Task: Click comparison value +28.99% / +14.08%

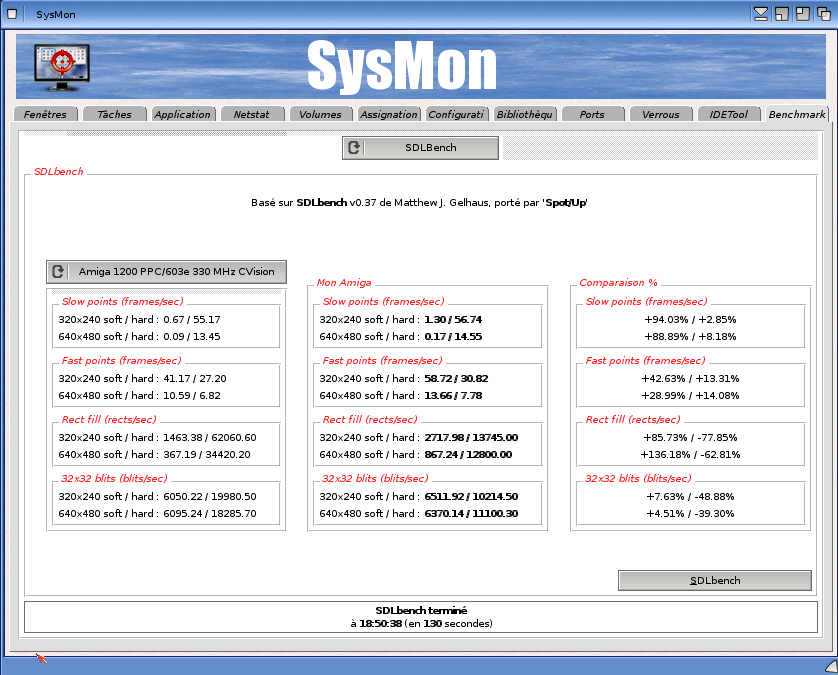Action: (x=690, y=395)
